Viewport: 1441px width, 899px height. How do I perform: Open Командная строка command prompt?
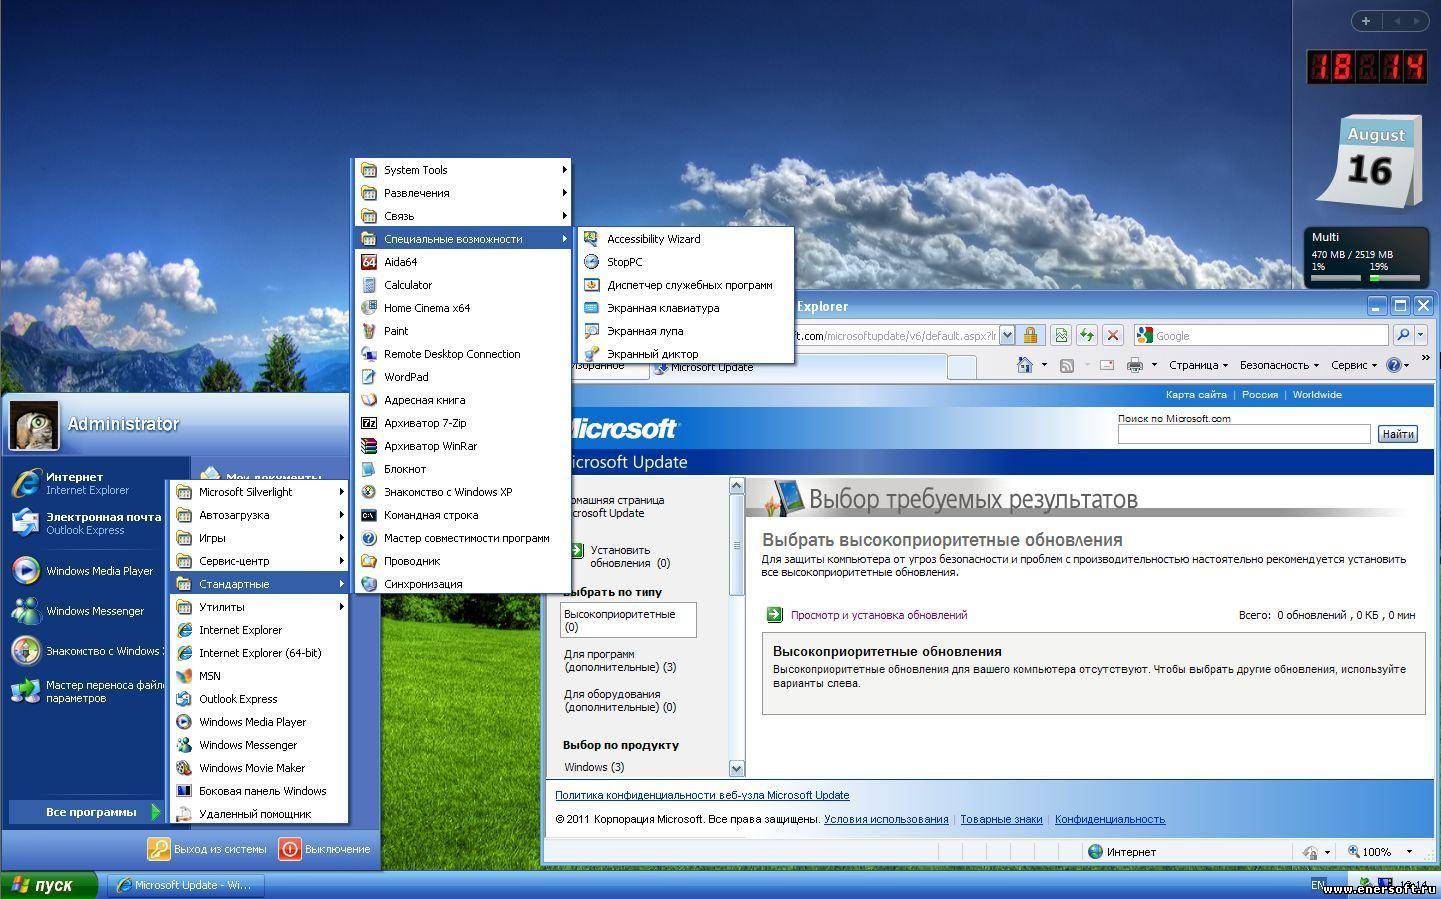463,515
